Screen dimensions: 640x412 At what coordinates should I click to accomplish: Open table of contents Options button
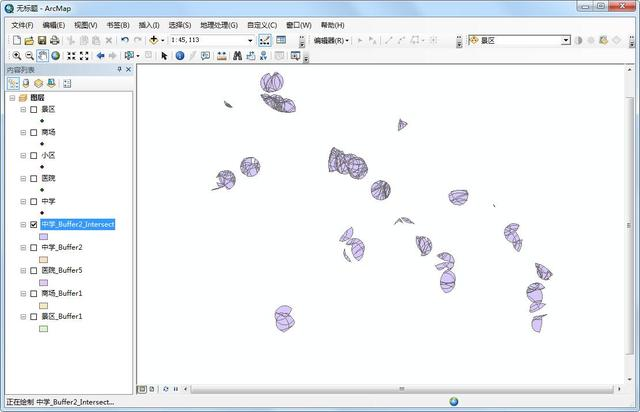(67, 84)
